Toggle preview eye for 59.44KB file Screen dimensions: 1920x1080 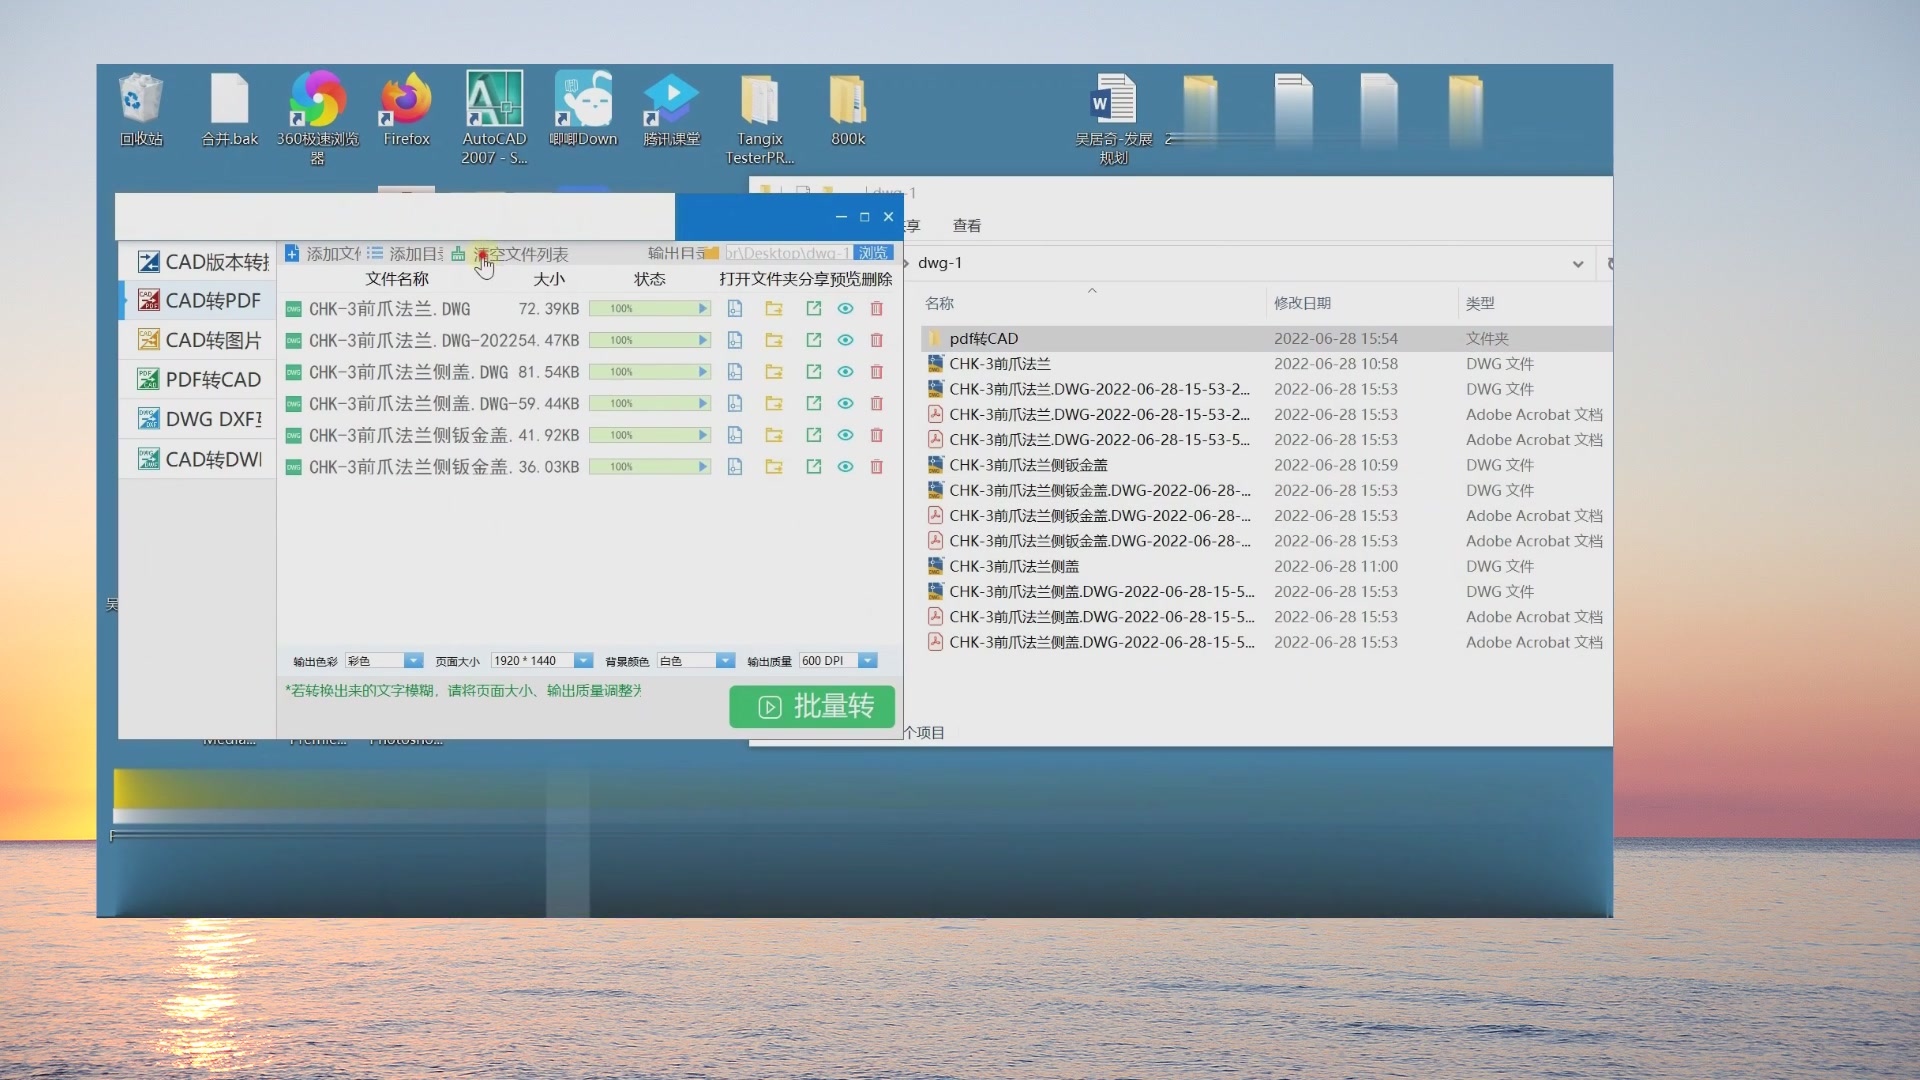845,404
